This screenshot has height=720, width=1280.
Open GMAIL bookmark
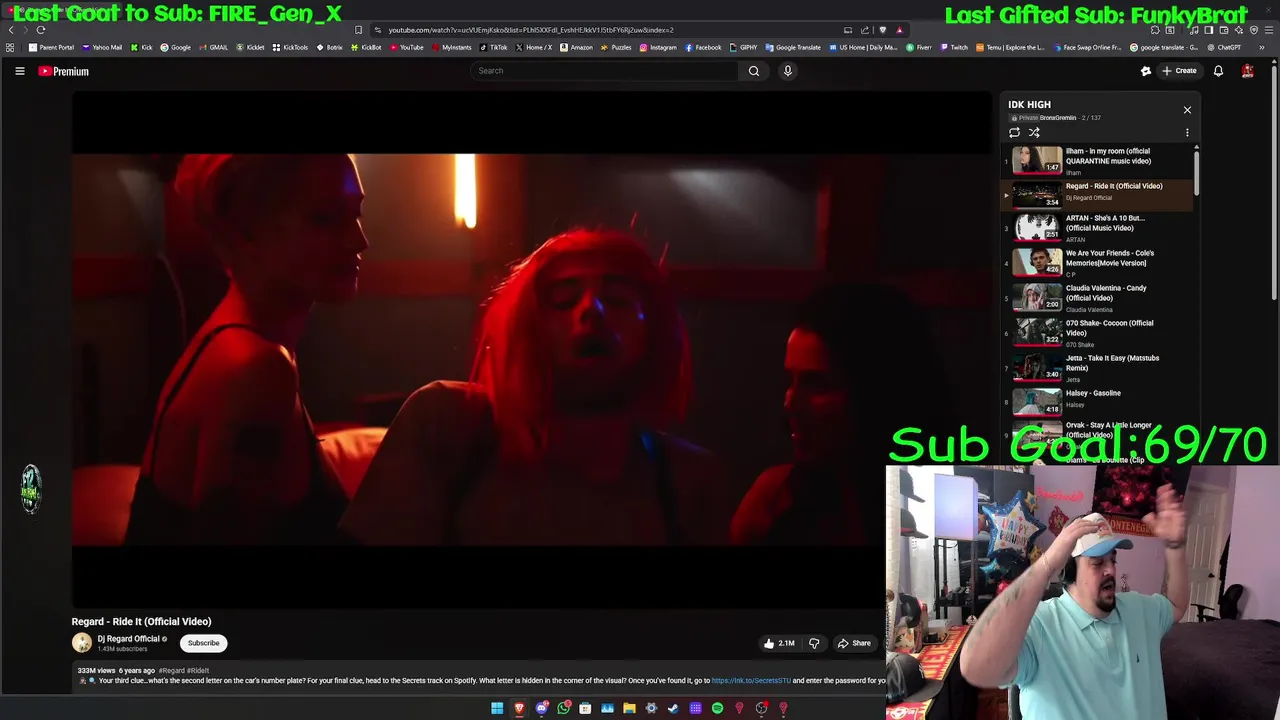213,47
